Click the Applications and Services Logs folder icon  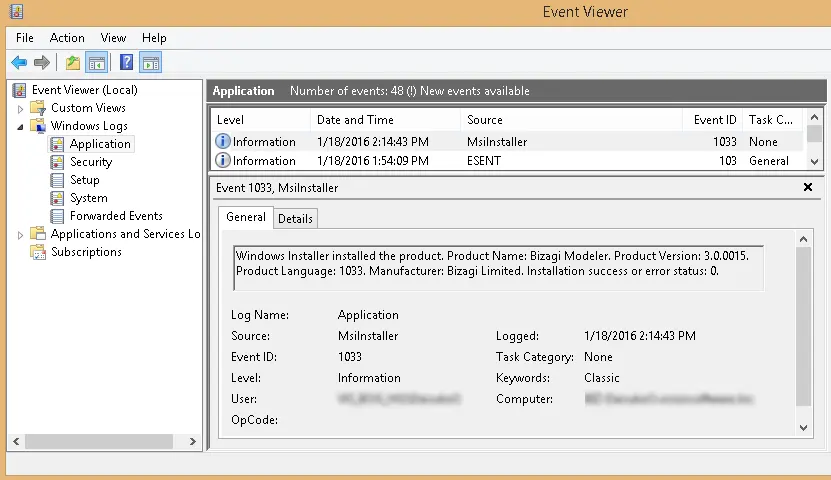38,234
